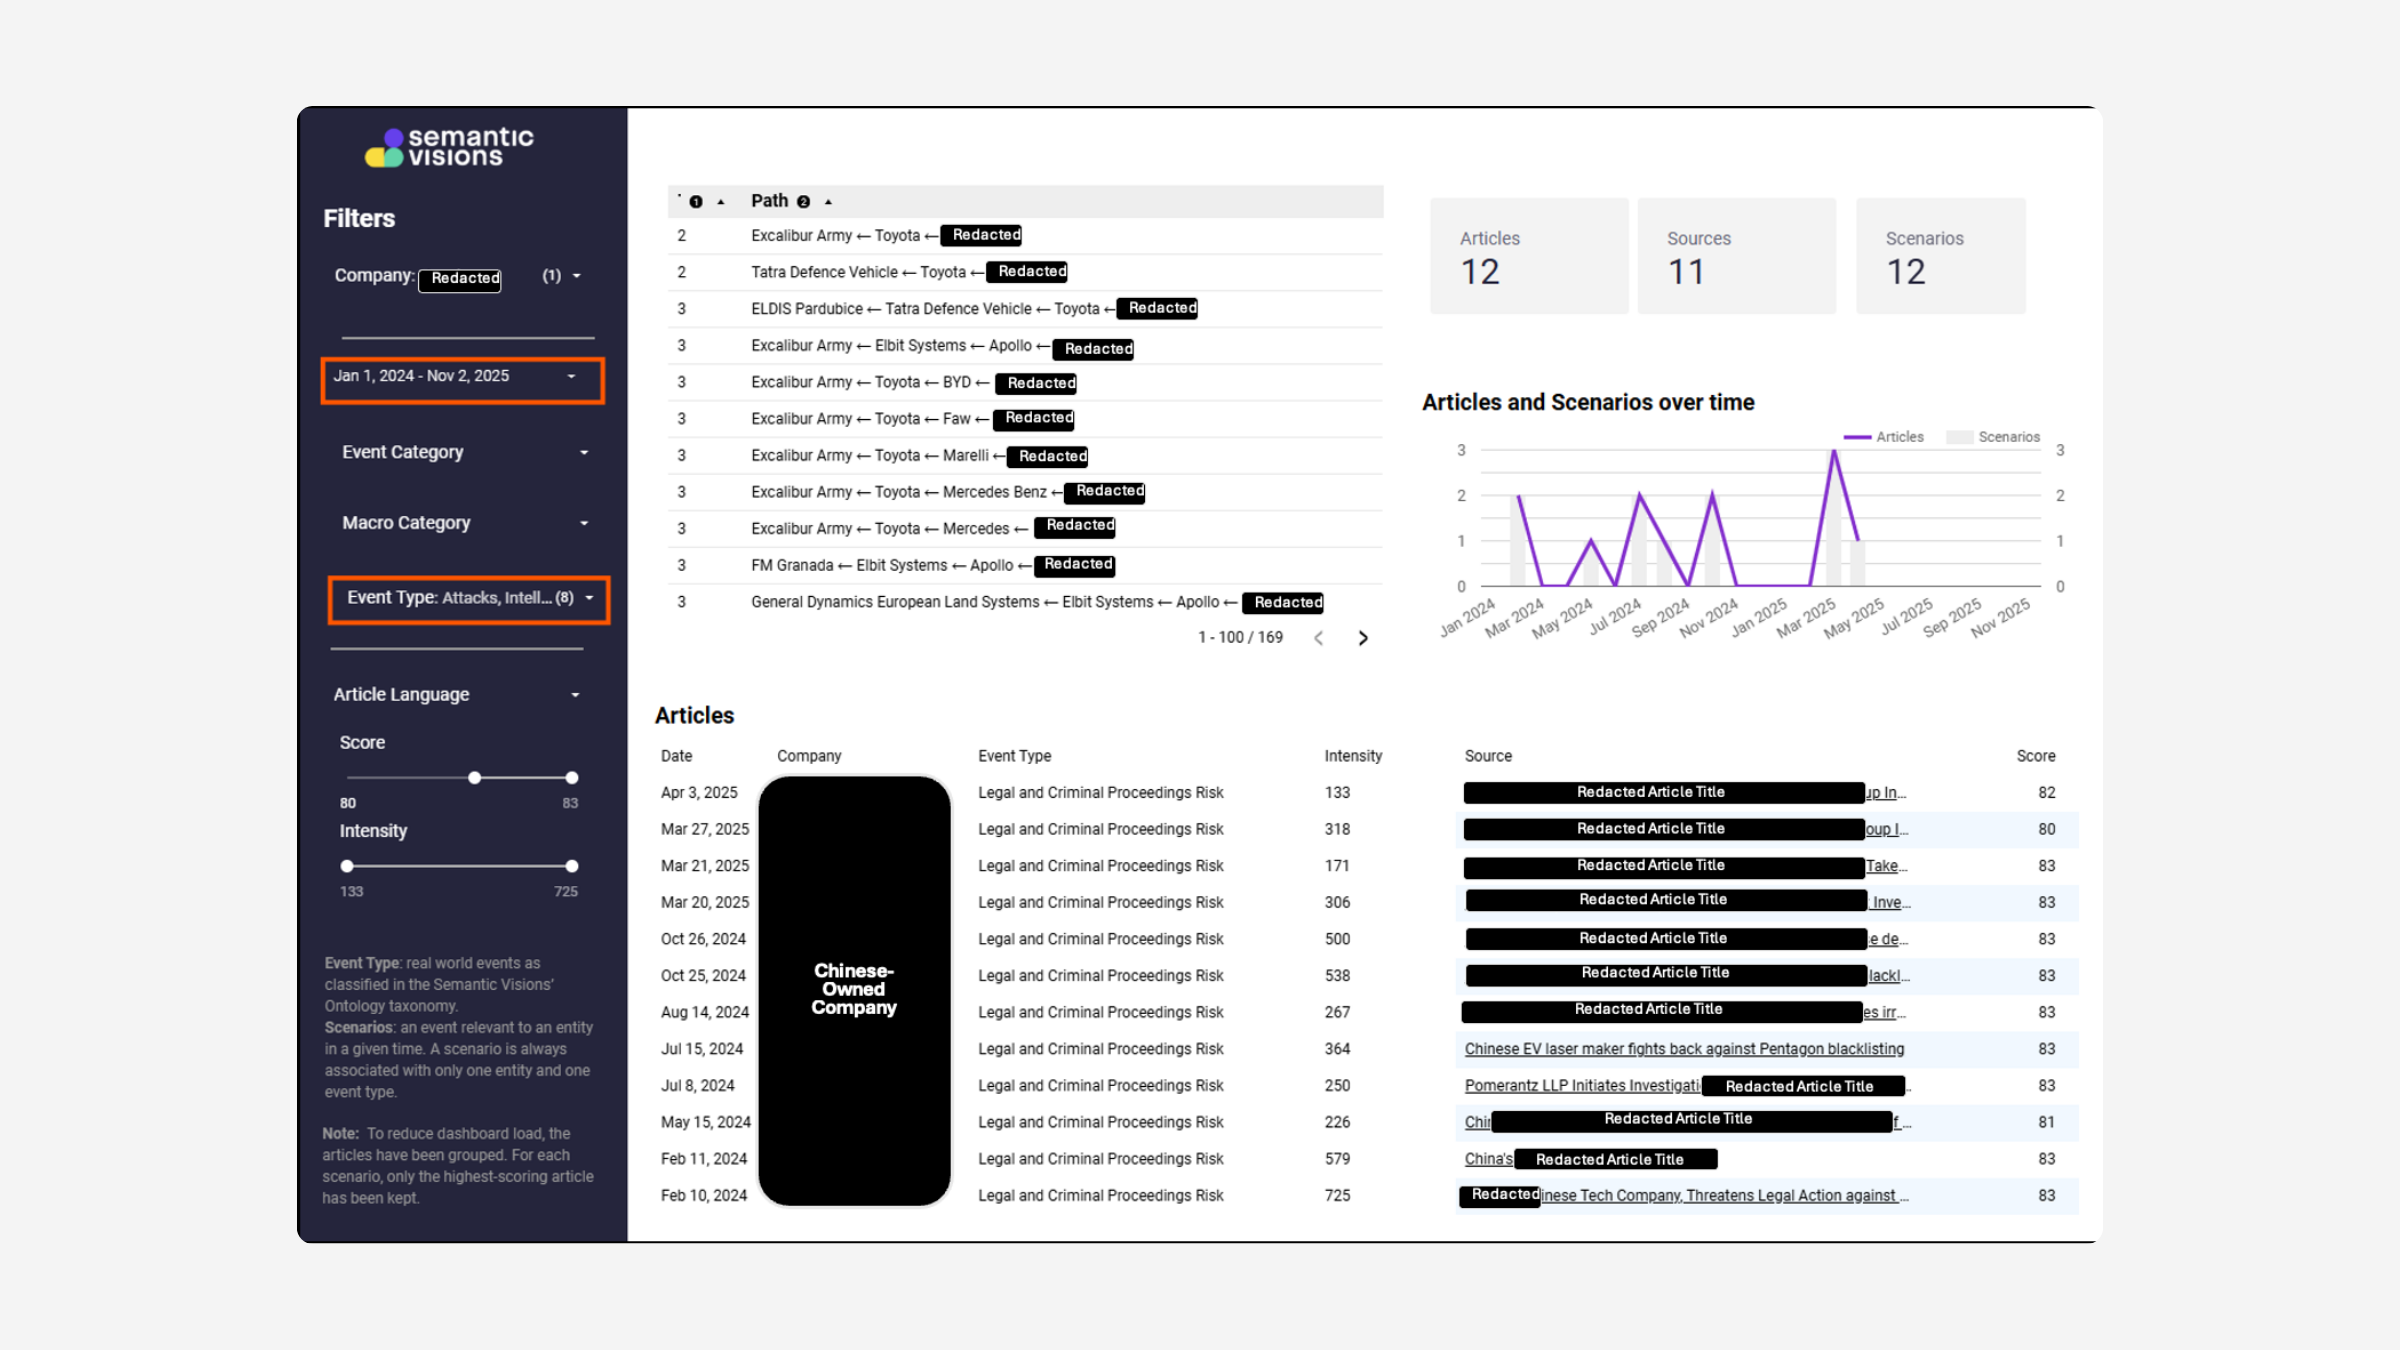
Task: Click the info icon next to Path header
Action: click(x=803, y=202)
